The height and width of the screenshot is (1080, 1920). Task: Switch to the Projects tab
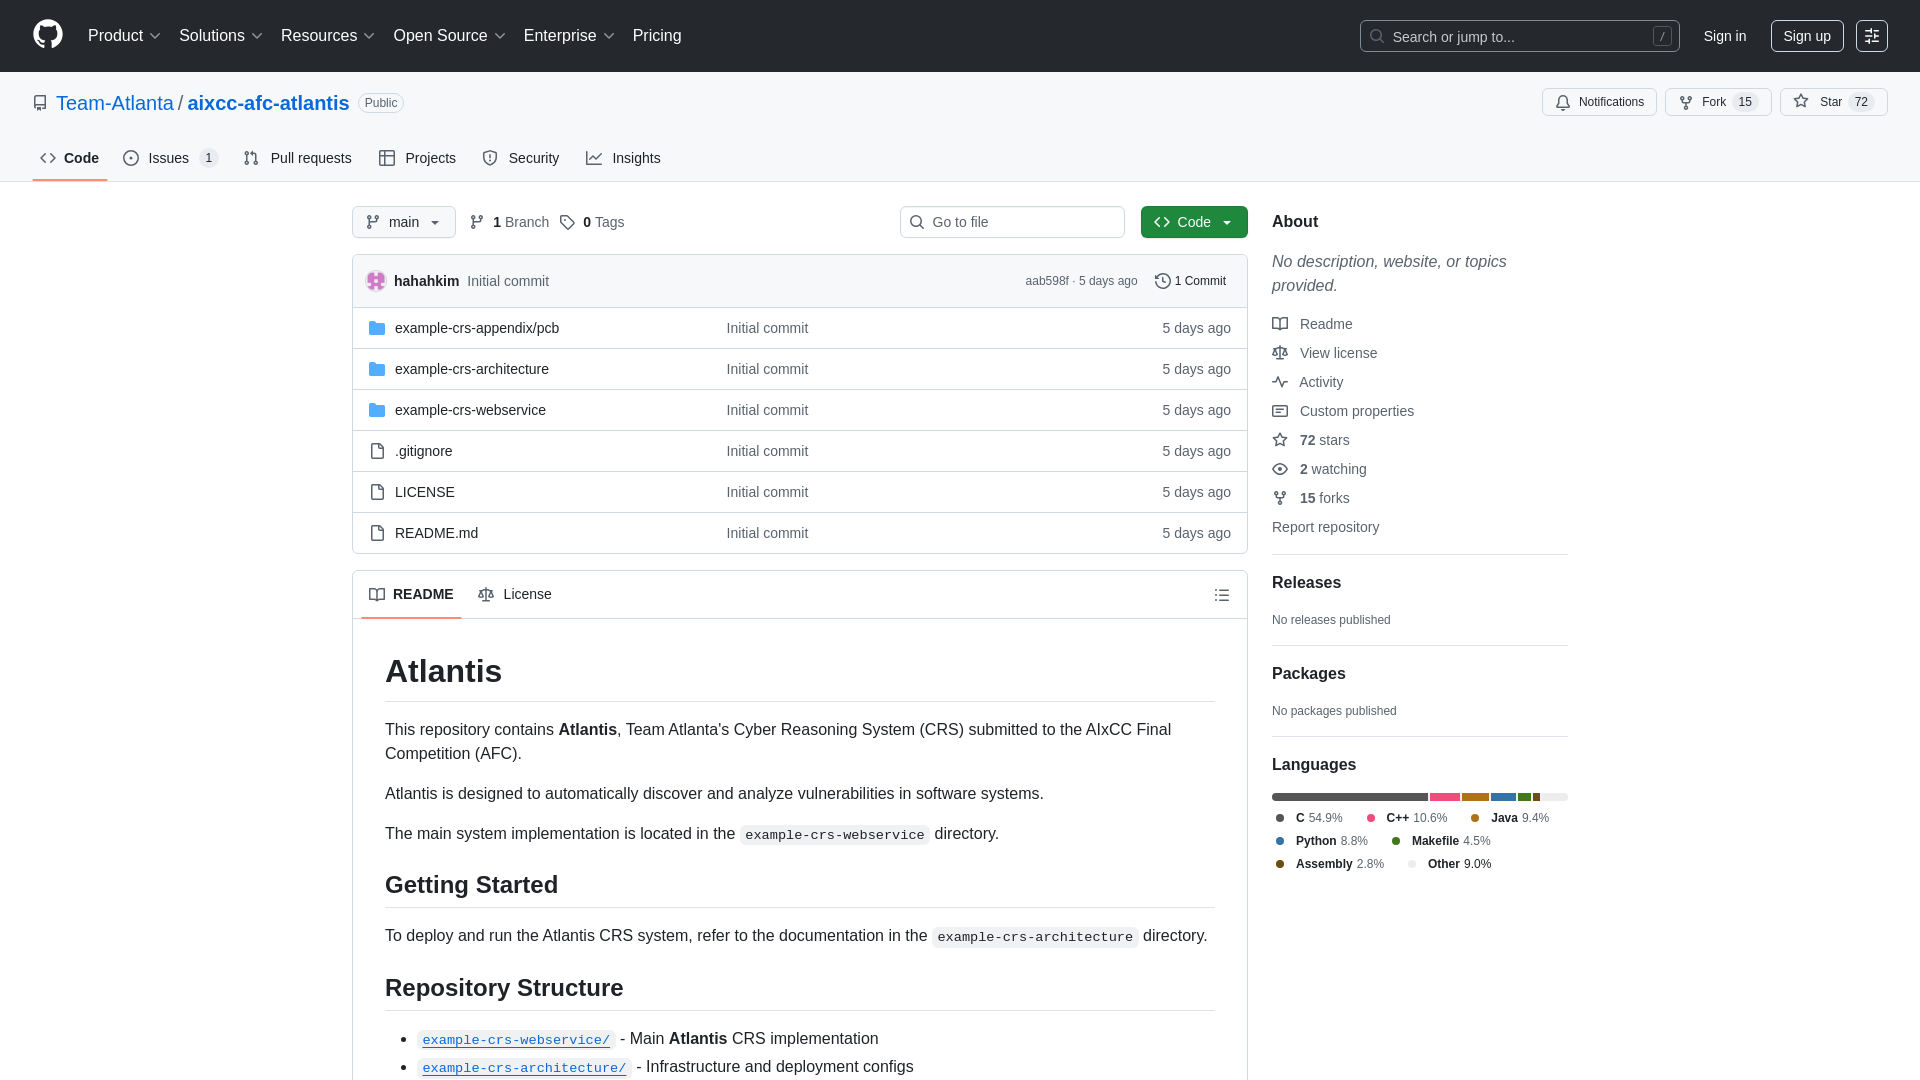pyautogui.click(x=417, y=158)
